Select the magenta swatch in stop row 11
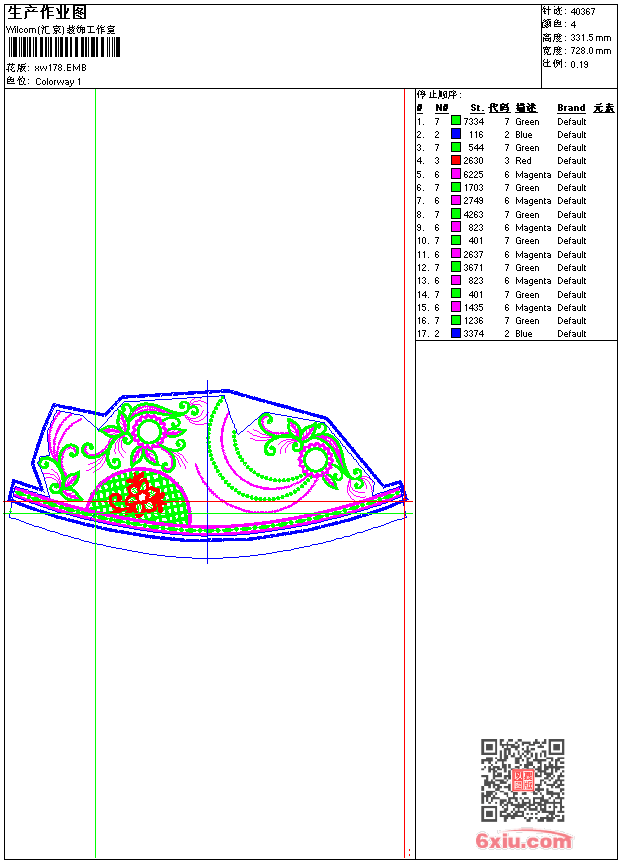620x860 pixels. coord(456,253)
